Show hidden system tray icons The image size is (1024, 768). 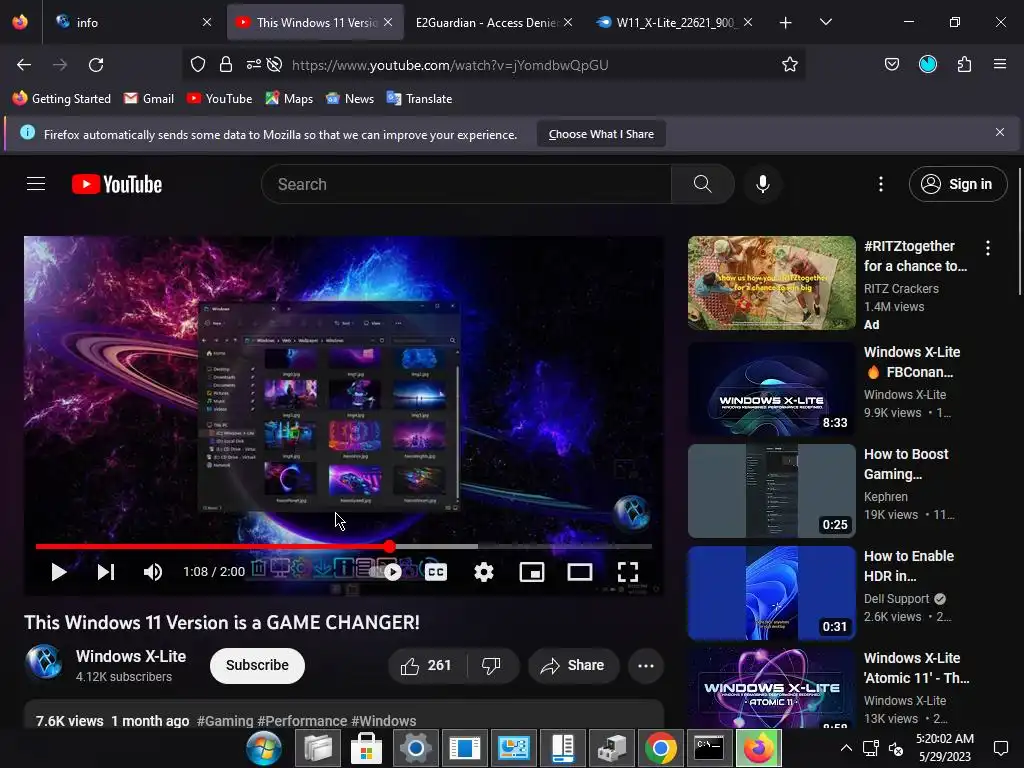pos(846,748)
